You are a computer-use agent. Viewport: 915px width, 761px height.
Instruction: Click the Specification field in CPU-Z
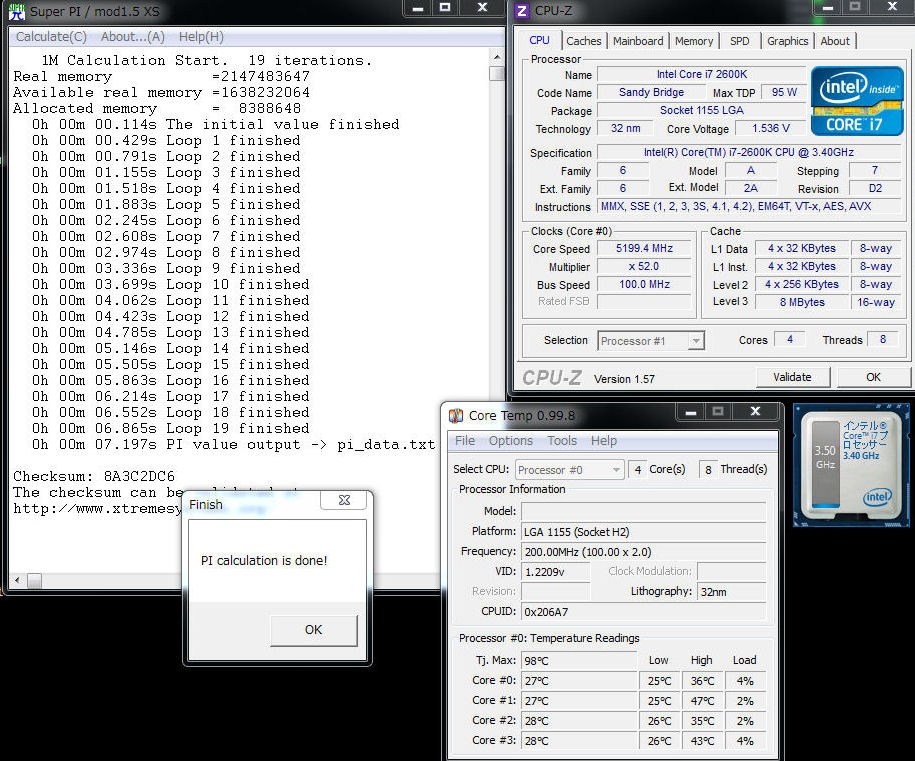(x=749, y=152)
